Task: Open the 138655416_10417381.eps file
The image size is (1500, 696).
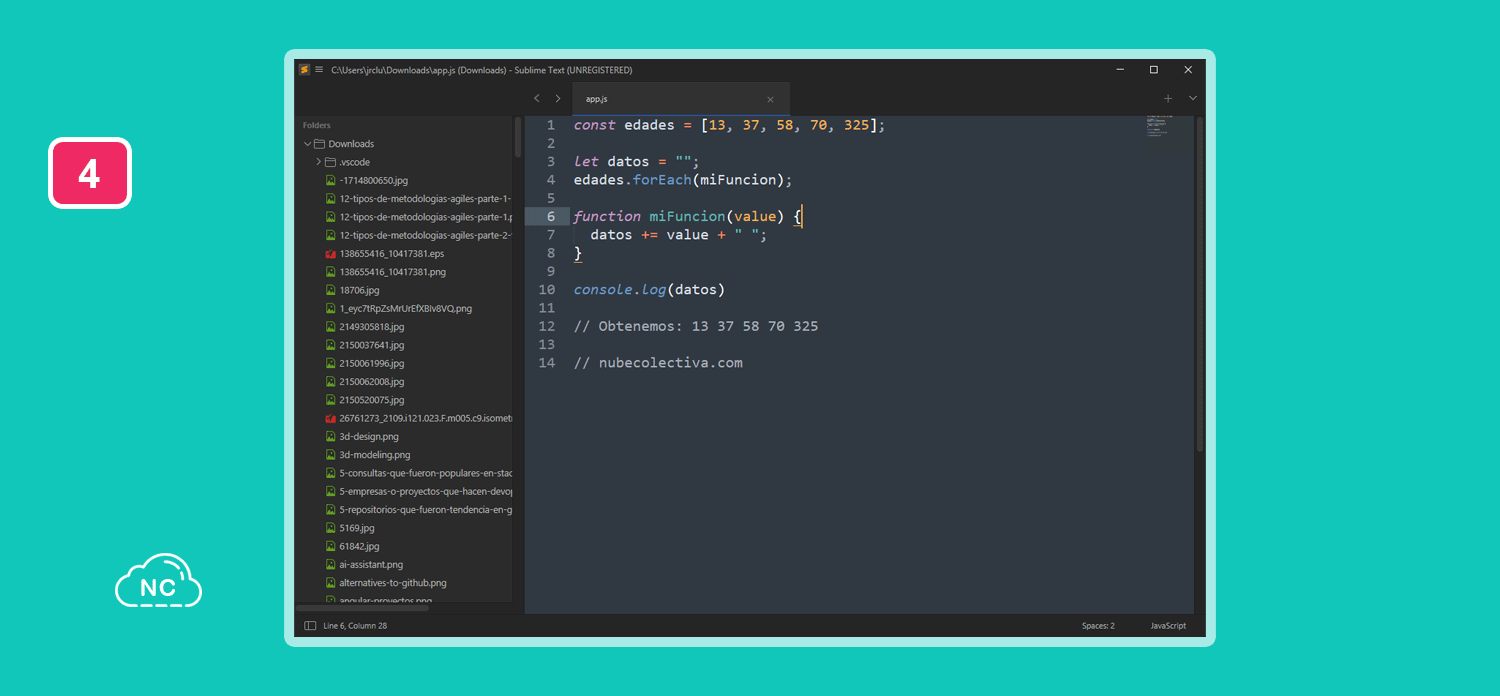Action: coord(391,254)
